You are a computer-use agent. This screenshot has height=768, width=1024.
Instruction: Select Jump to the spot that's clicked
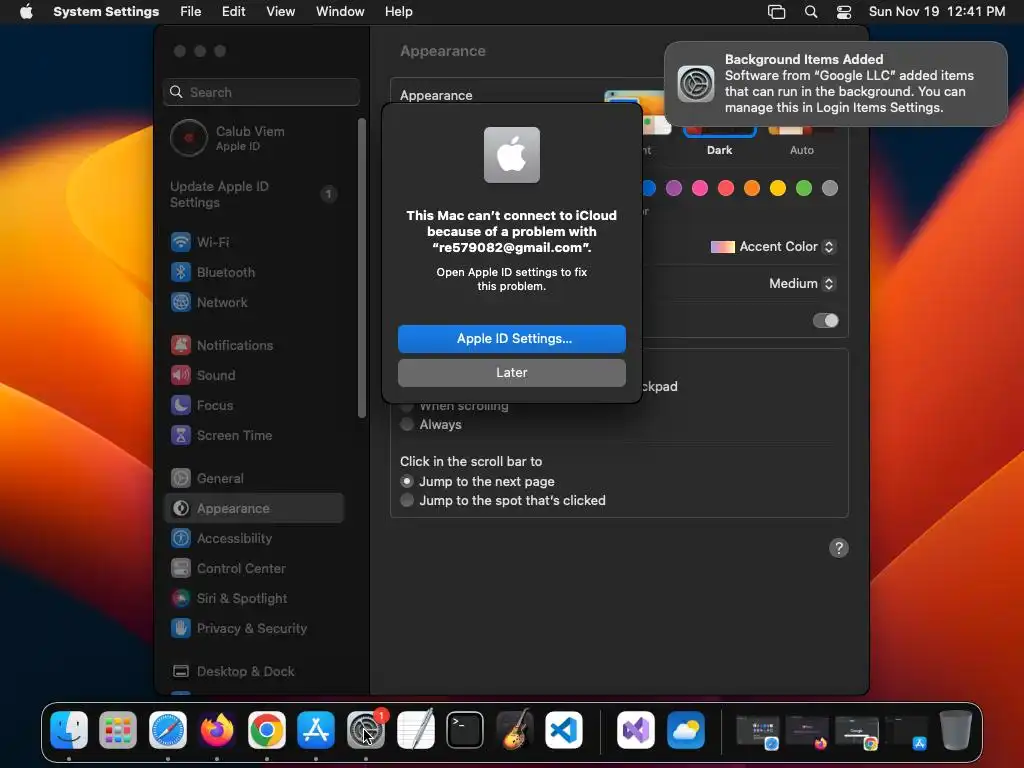click(503, 500)
